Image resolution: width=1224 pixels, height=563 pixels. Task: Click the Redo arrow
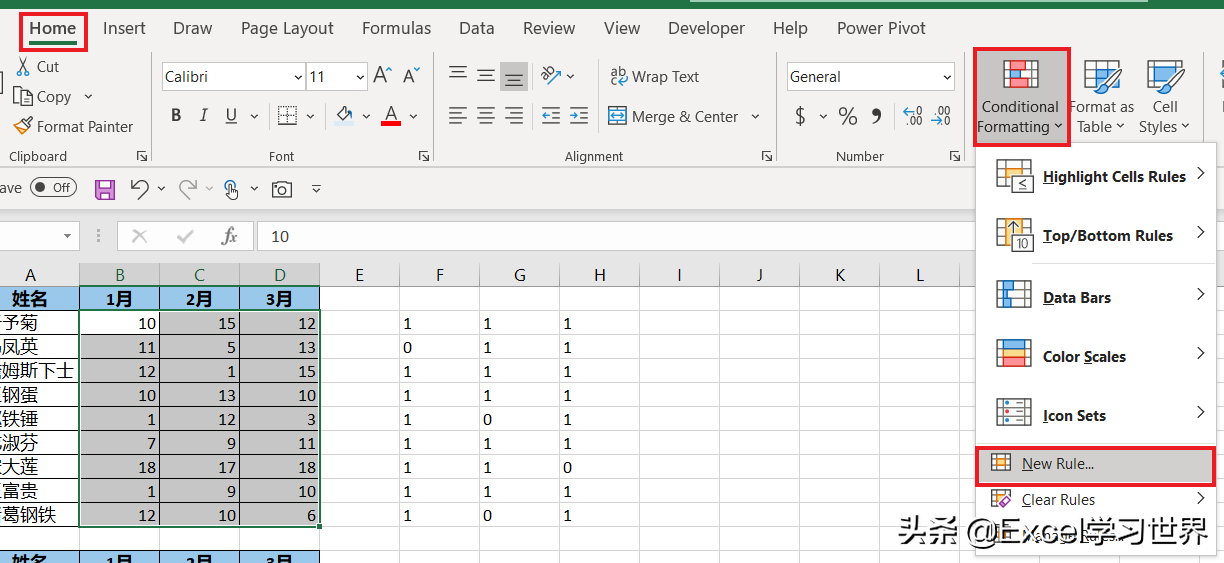click(188, 188)
